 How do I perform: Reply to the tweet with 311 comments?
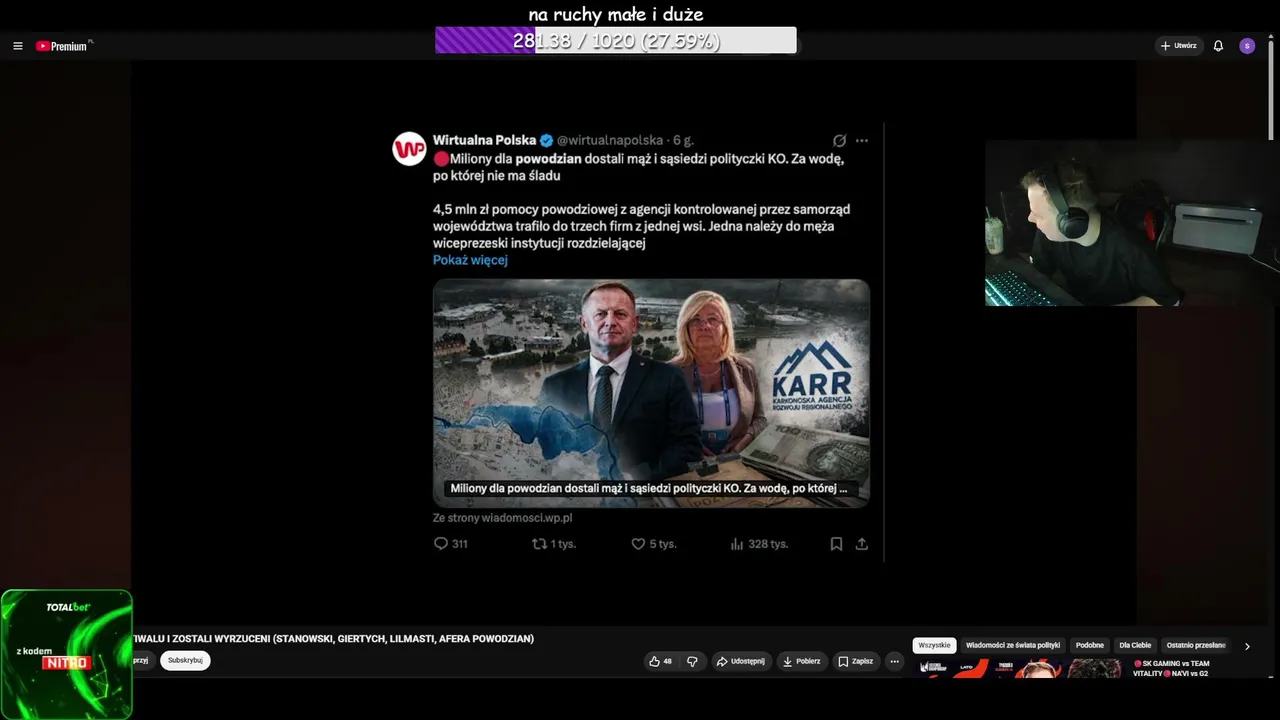[451, 544]
